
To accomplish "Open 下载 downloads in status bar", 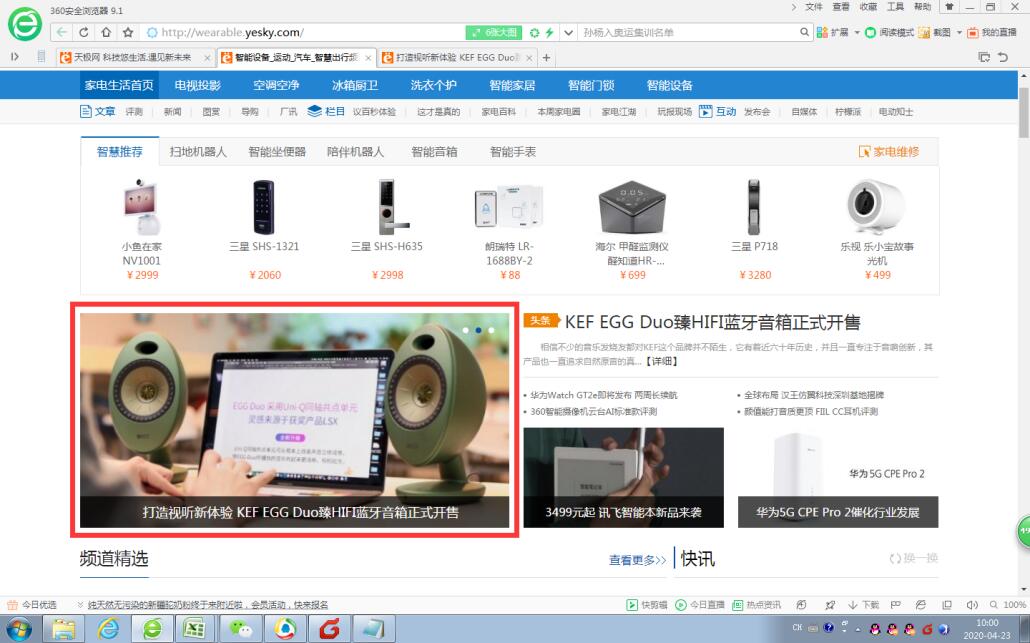I will 864,605.
